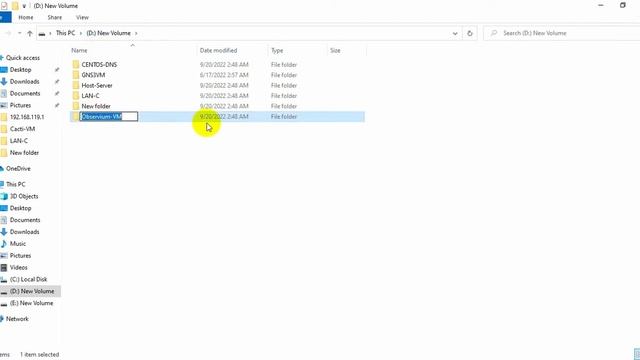Open Quick access in navigation pane
Viewport: 640px width, 360px height.
click(x=23, y=58)
